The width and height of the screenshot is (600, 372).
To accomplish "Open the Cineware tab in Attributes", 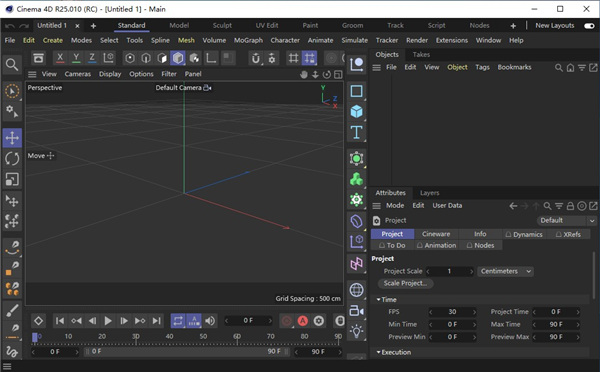I will pos(436,234).
